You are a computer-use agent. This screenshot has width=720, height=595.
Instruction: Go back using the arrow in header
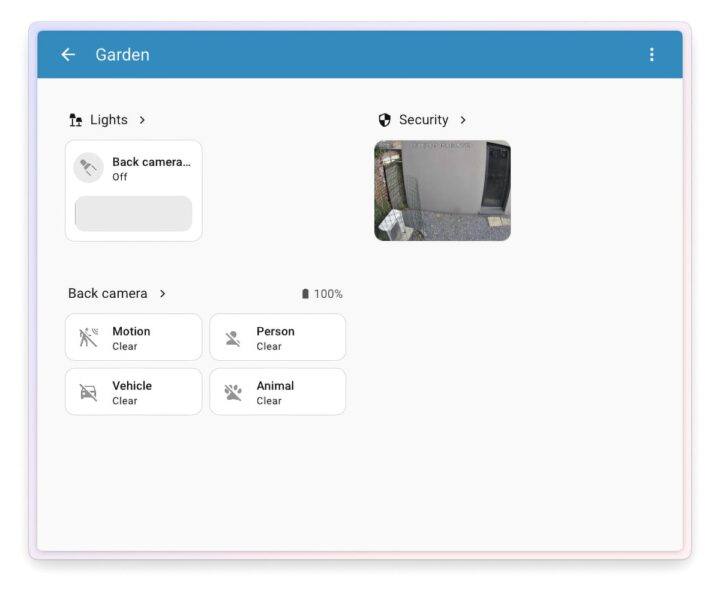[x=68, y=55]
